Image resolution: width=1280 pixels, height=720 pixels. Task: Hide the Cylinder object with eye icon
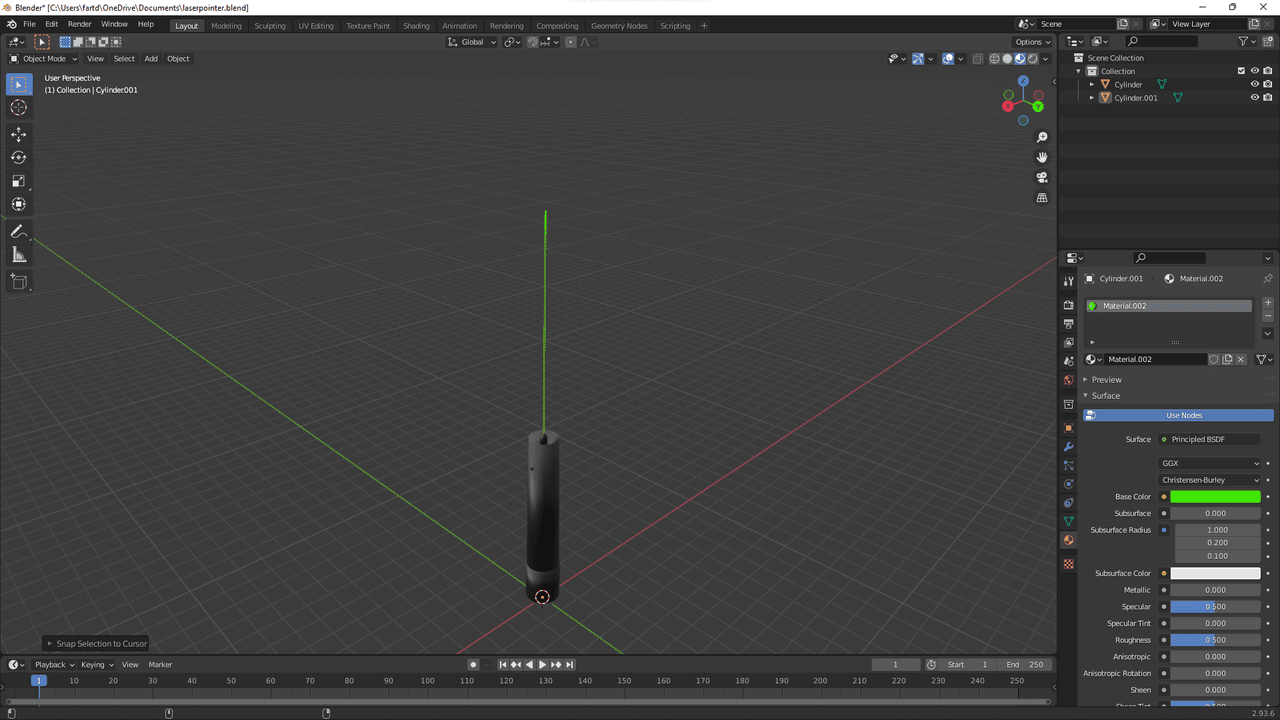pyautogui.click(x=1254, y=84)
